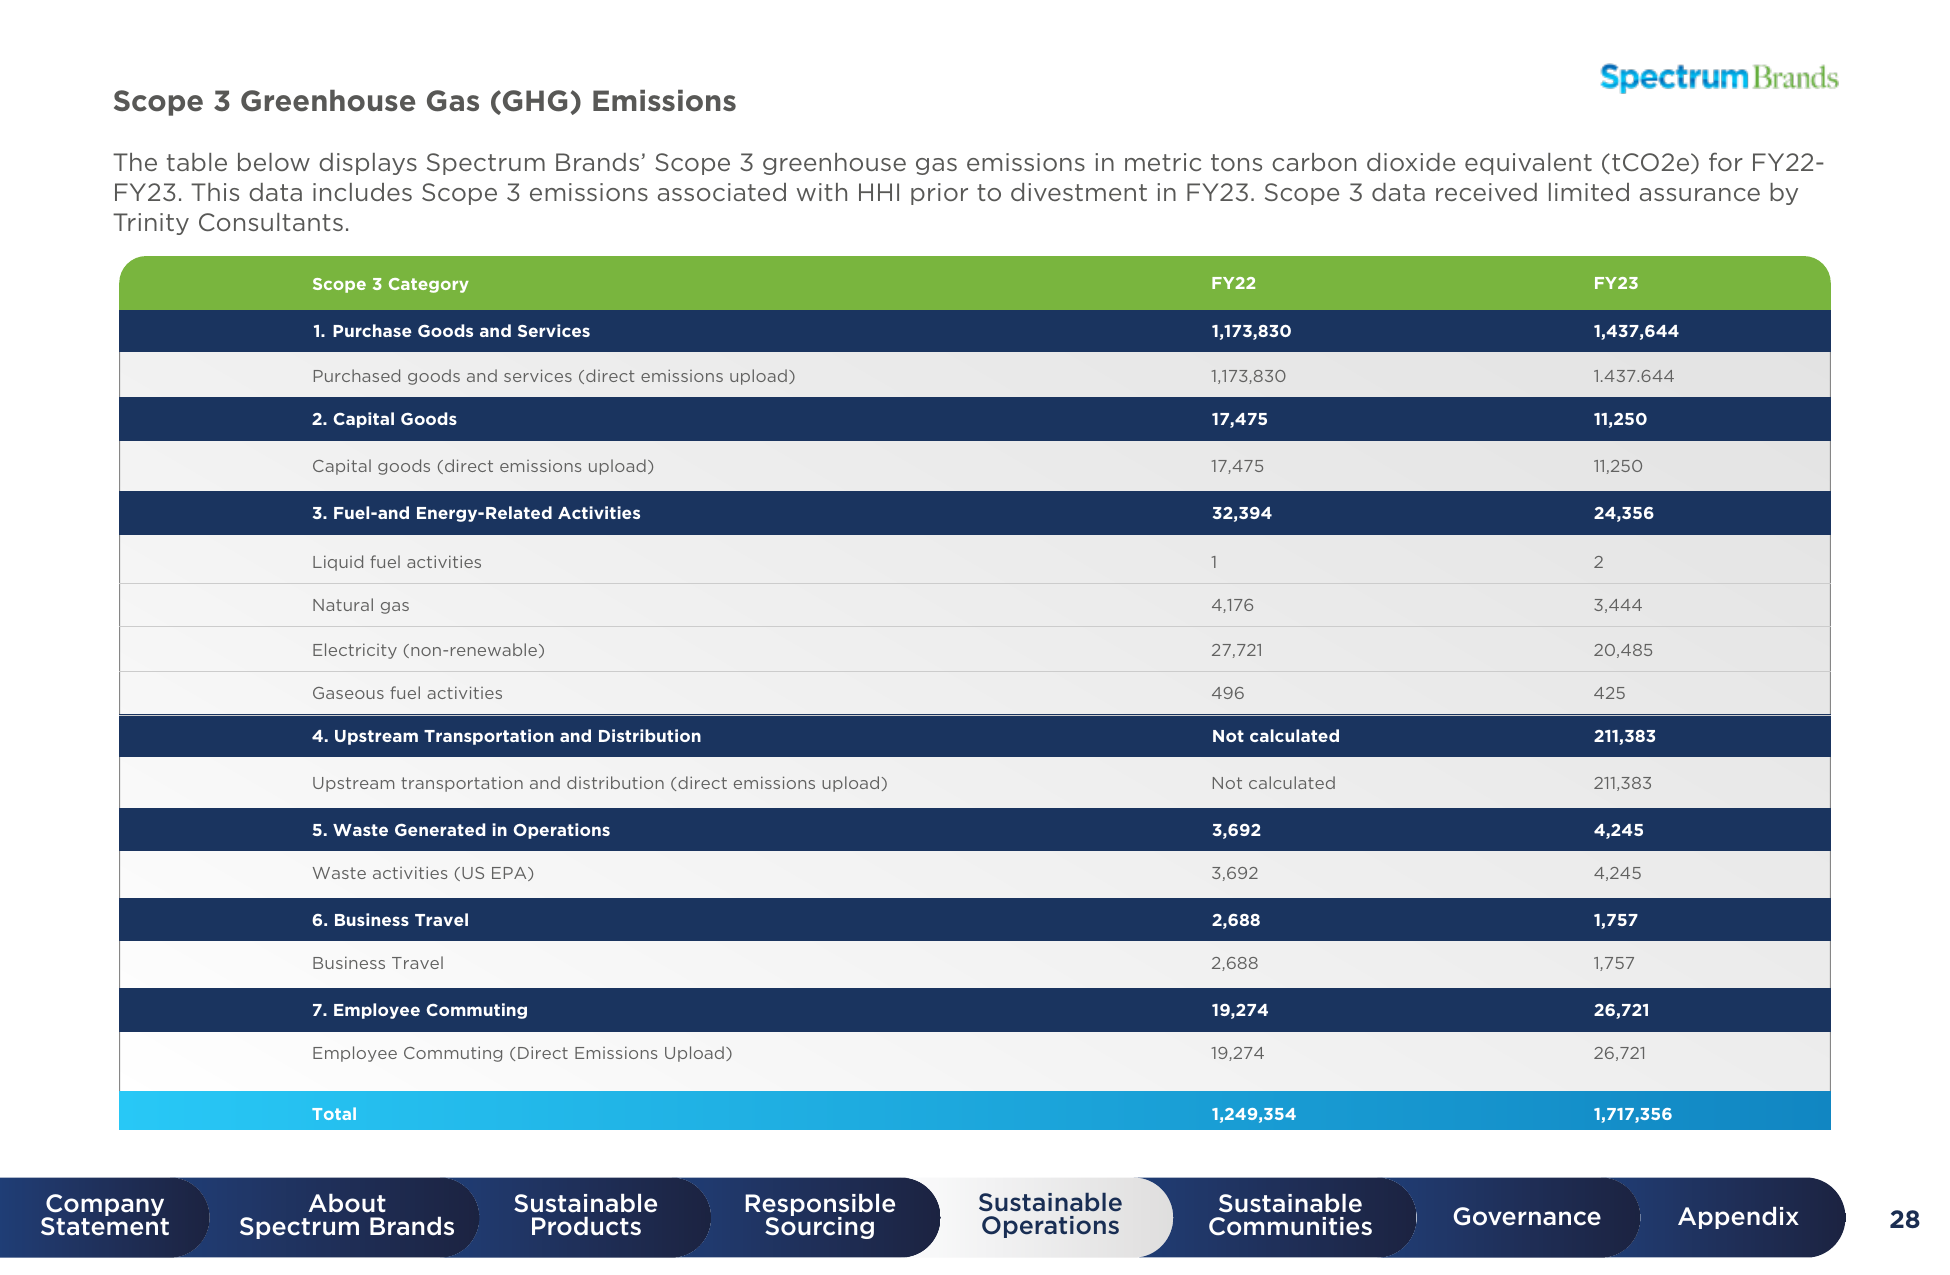Select the FY23 column header
Viewport: 1950px width, 1275px height.
pos(1616,283)
